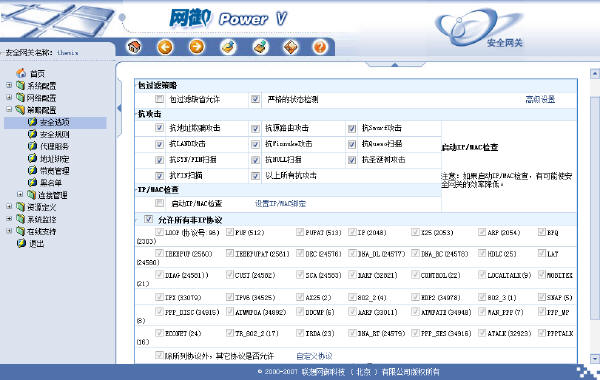
Task: Open the 设置IP/MAC绑定 link
Action: [280, 204]
